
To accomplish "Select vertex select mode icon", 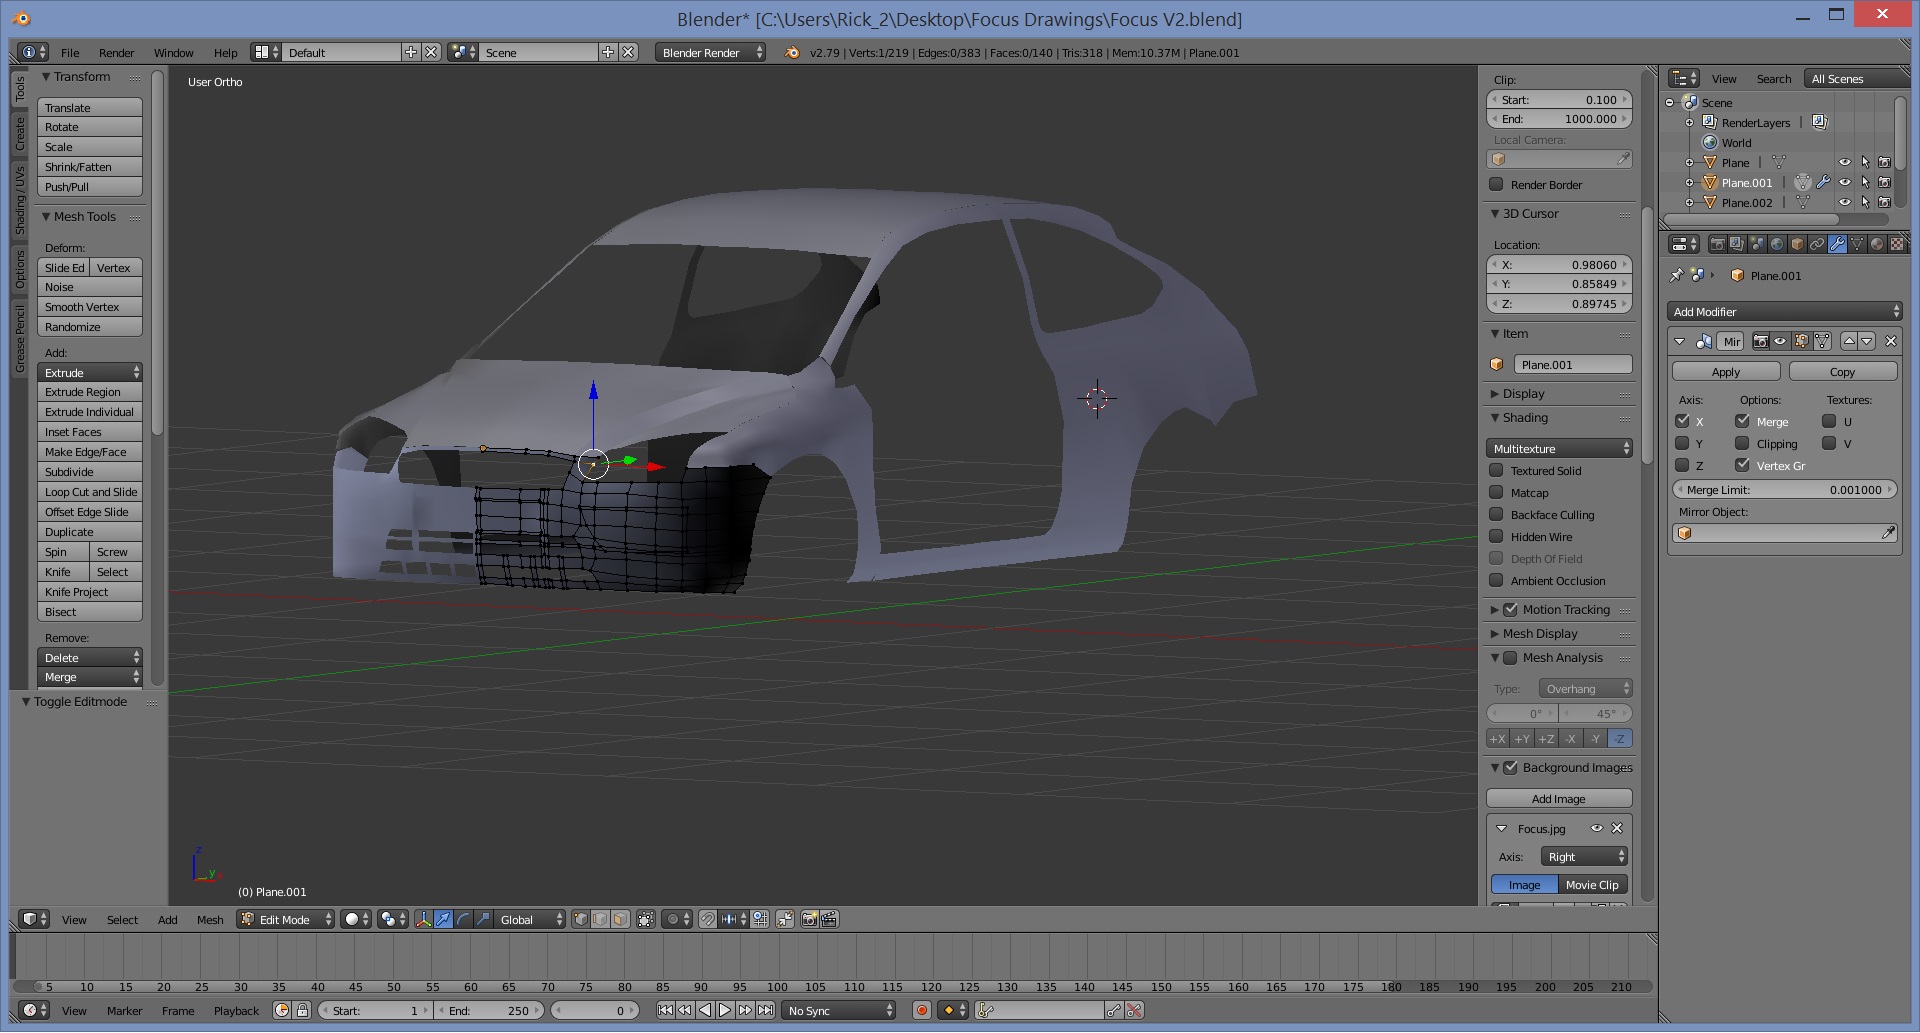I will tap(581, 919).
